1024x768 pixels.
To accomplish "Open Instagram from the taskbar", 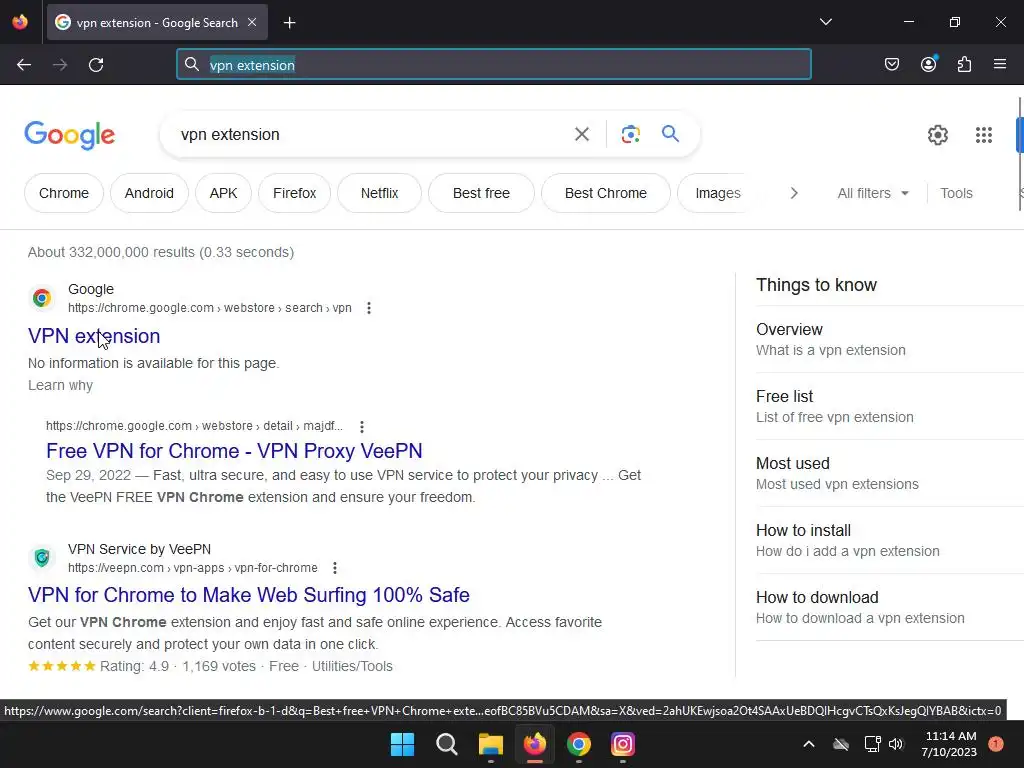I will [x=622, y=744].
